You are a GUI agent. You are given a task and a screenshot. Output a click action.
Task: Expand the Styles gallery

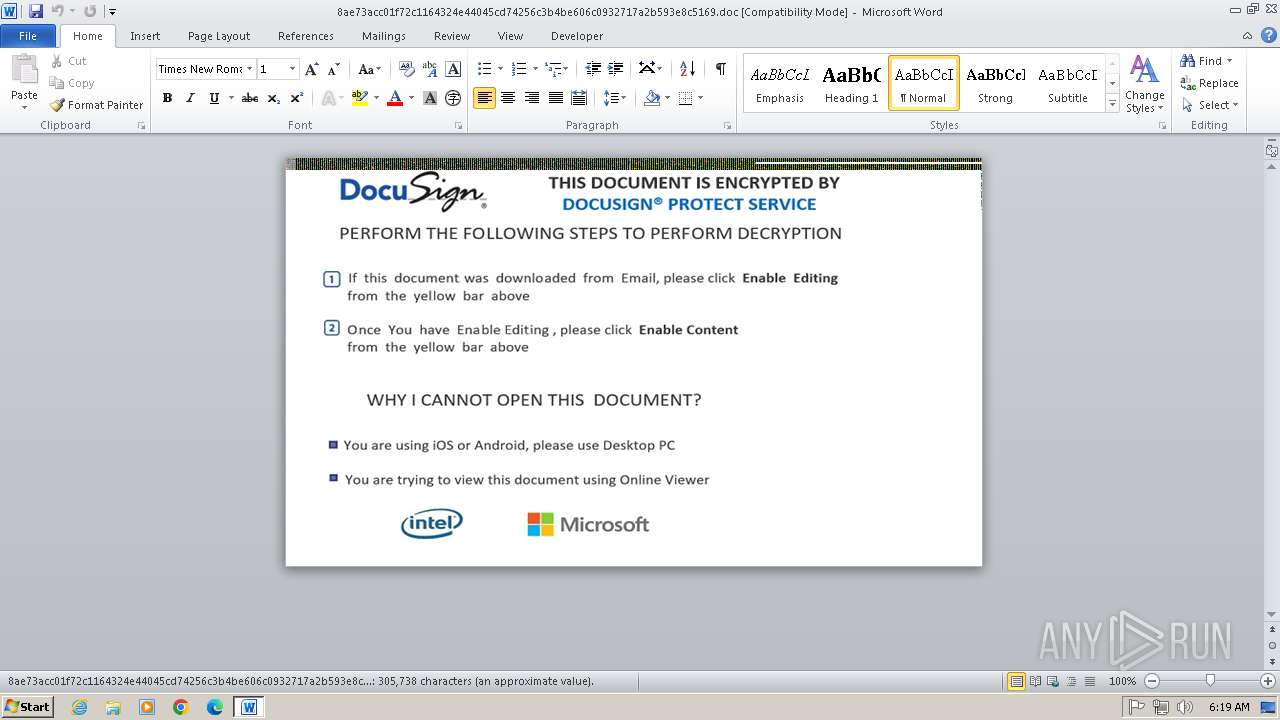pyautogui.click(x=1112, y=103)
